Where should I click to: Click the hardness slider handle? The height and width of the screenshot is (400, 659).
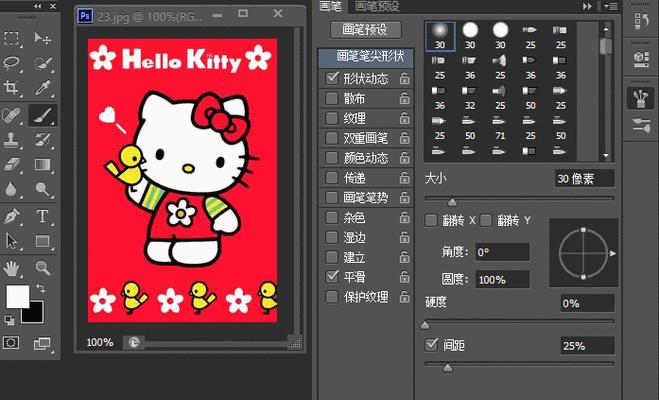coord(425,325)
